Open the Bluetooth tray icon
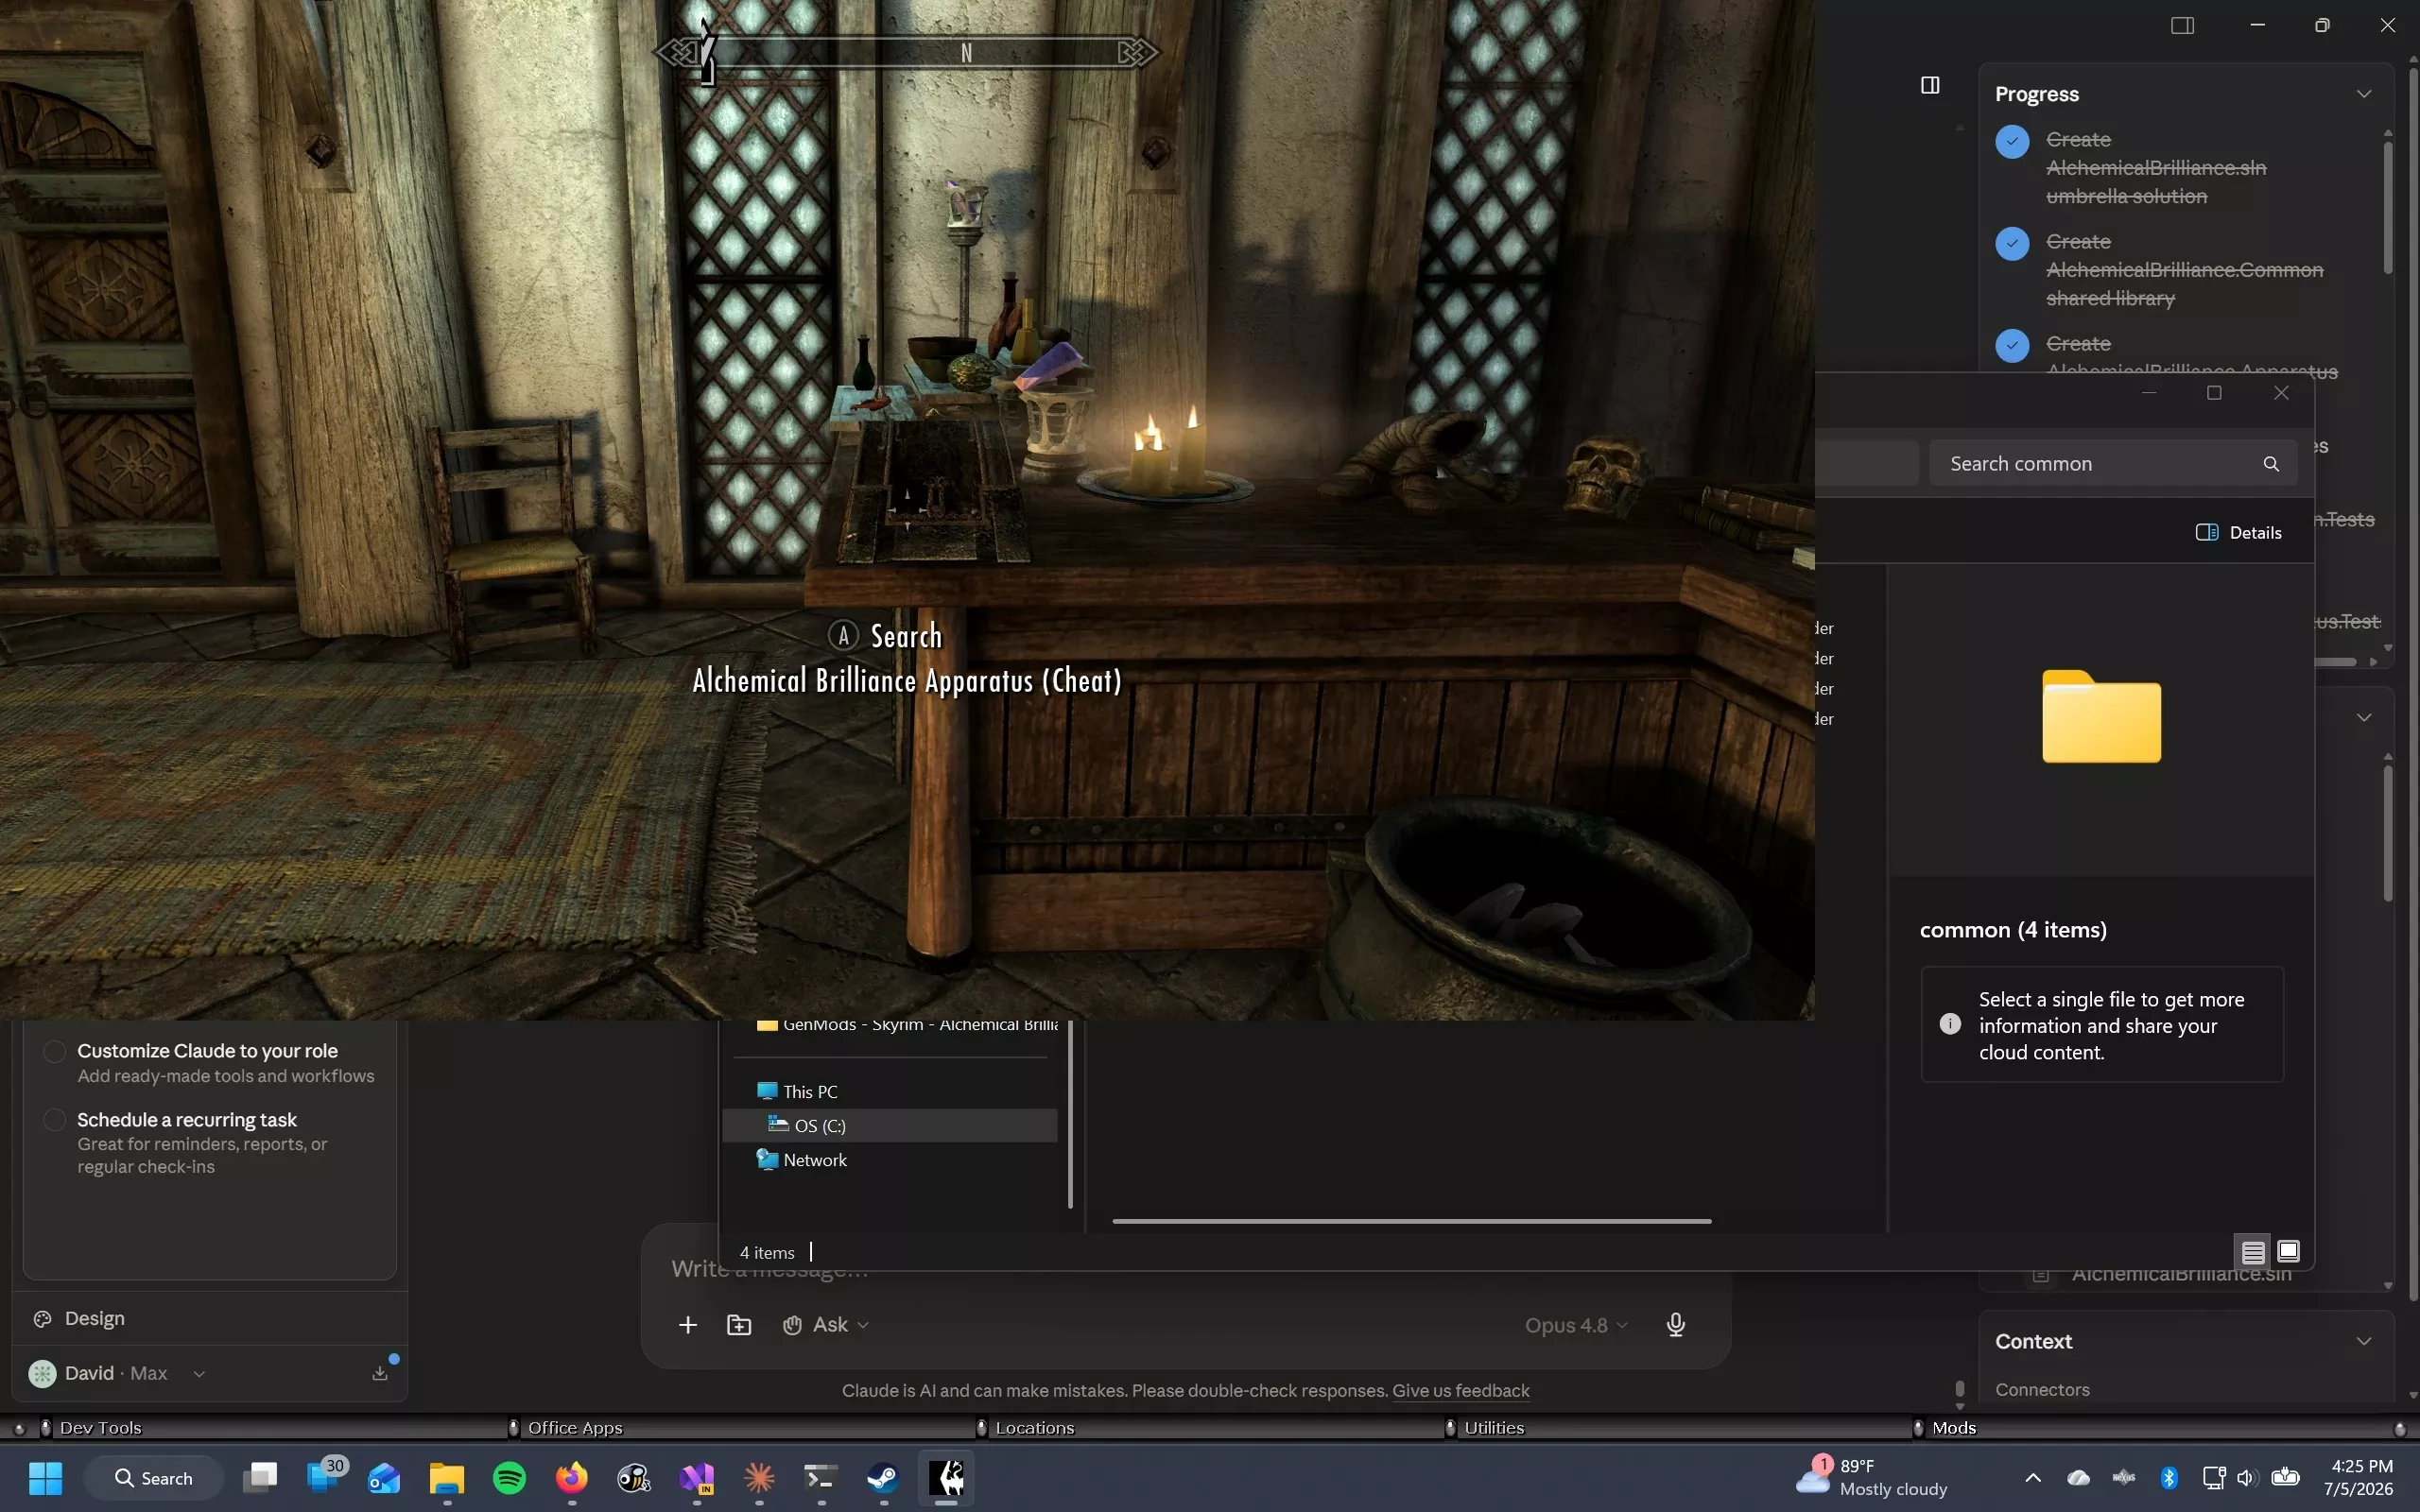 click(x=2169, y=1477)
